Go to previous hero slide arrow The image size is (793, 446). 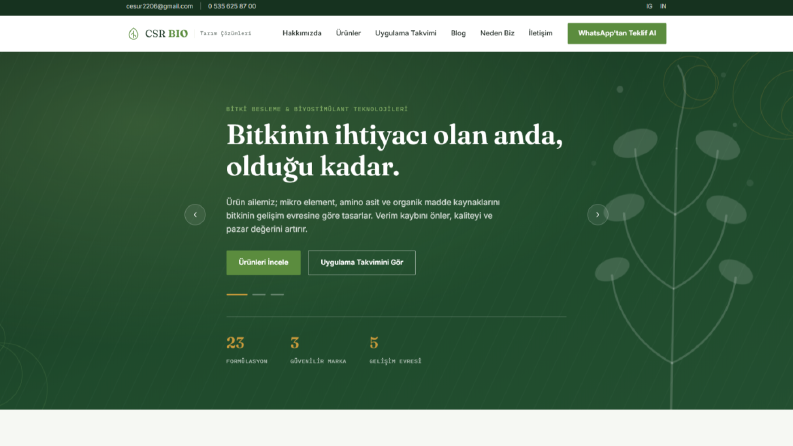click(195, 214)
